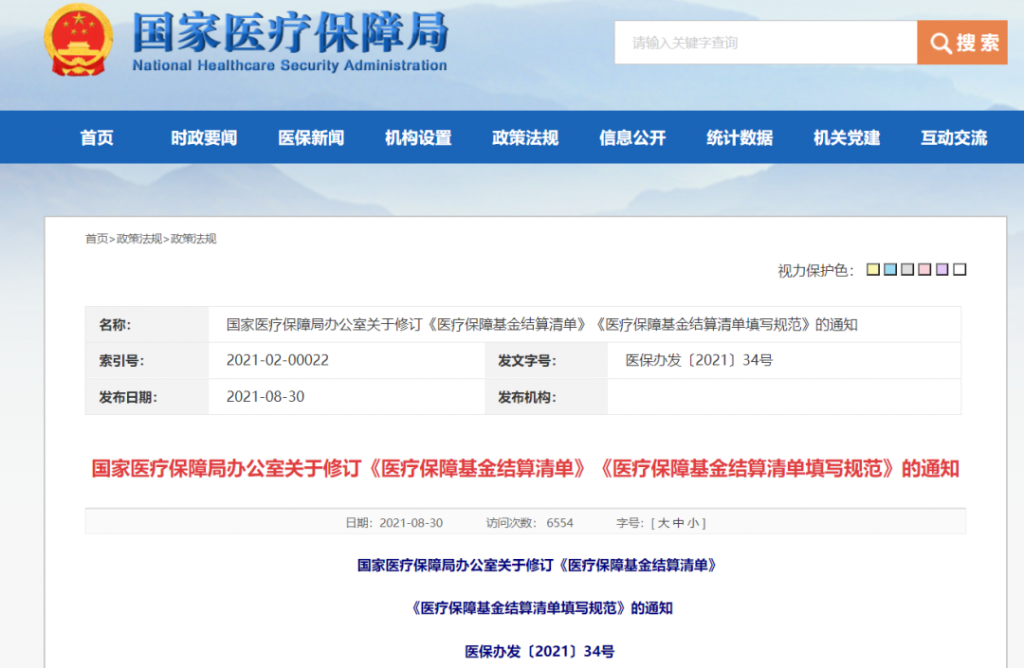Open the 医保新闻 navigation item
This screenshot has width=1024, height=668.
point(311,138)
